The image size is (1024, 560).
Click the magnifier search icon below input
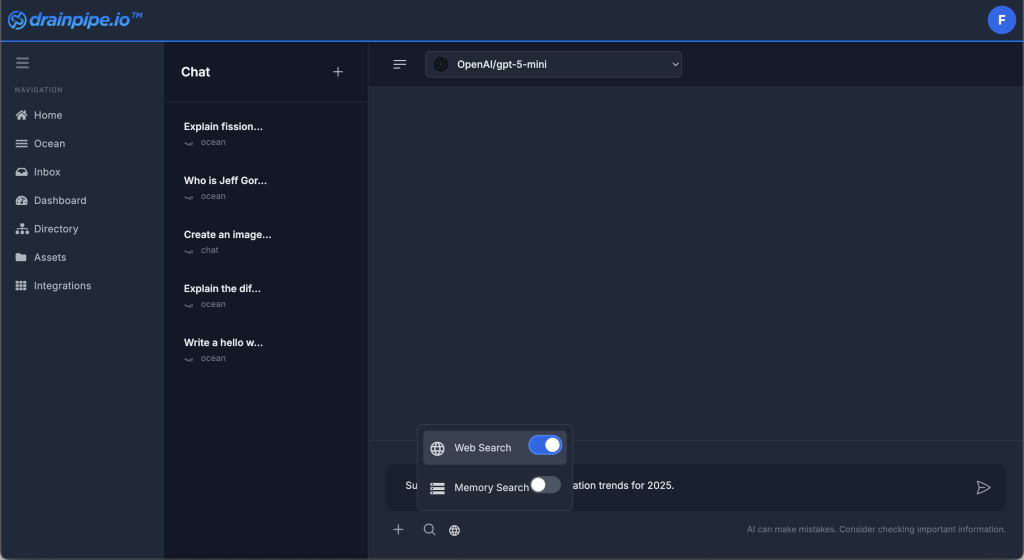tap(429, 530)
